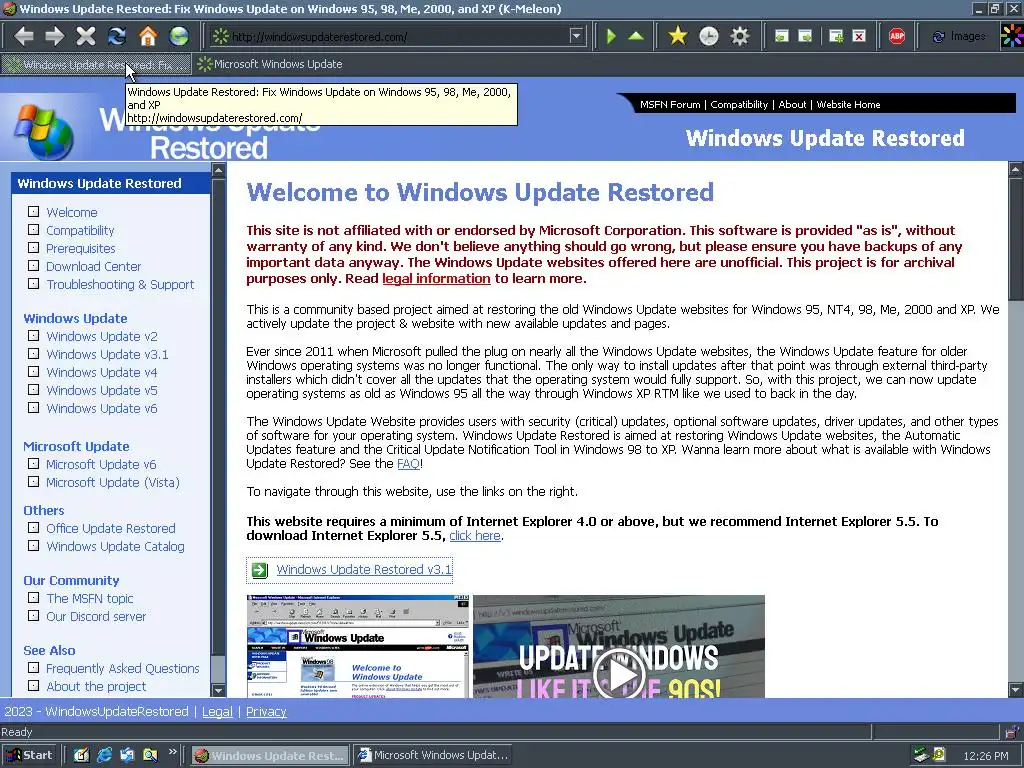This screenshot has width=1024, height=768.
Task: Click into the address bar URL field
Action: [399, 37]
